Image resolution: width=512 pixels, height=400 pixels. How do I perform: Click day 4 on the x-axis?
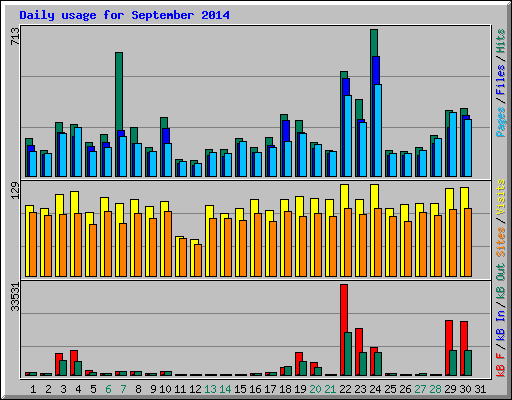78,389
